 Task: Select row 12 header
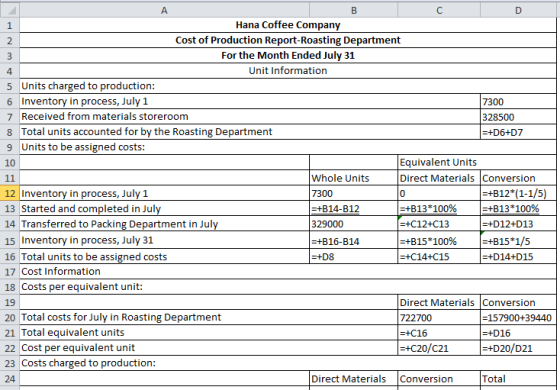(10, 193)
